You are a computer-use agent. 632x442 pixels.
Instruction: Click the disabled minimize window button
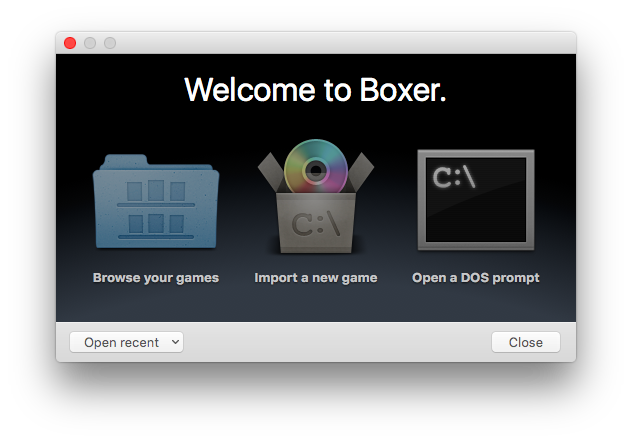click(90, 43)
